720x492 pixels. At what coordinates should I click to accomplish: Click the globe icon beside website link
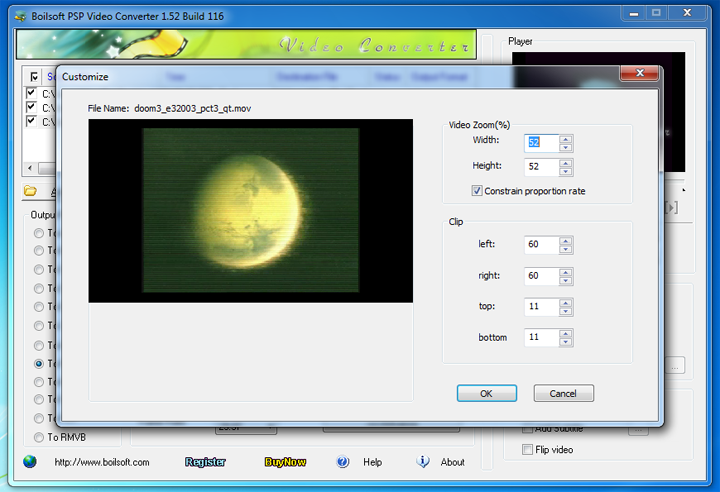pyautogui.click(x=30, y=461)
